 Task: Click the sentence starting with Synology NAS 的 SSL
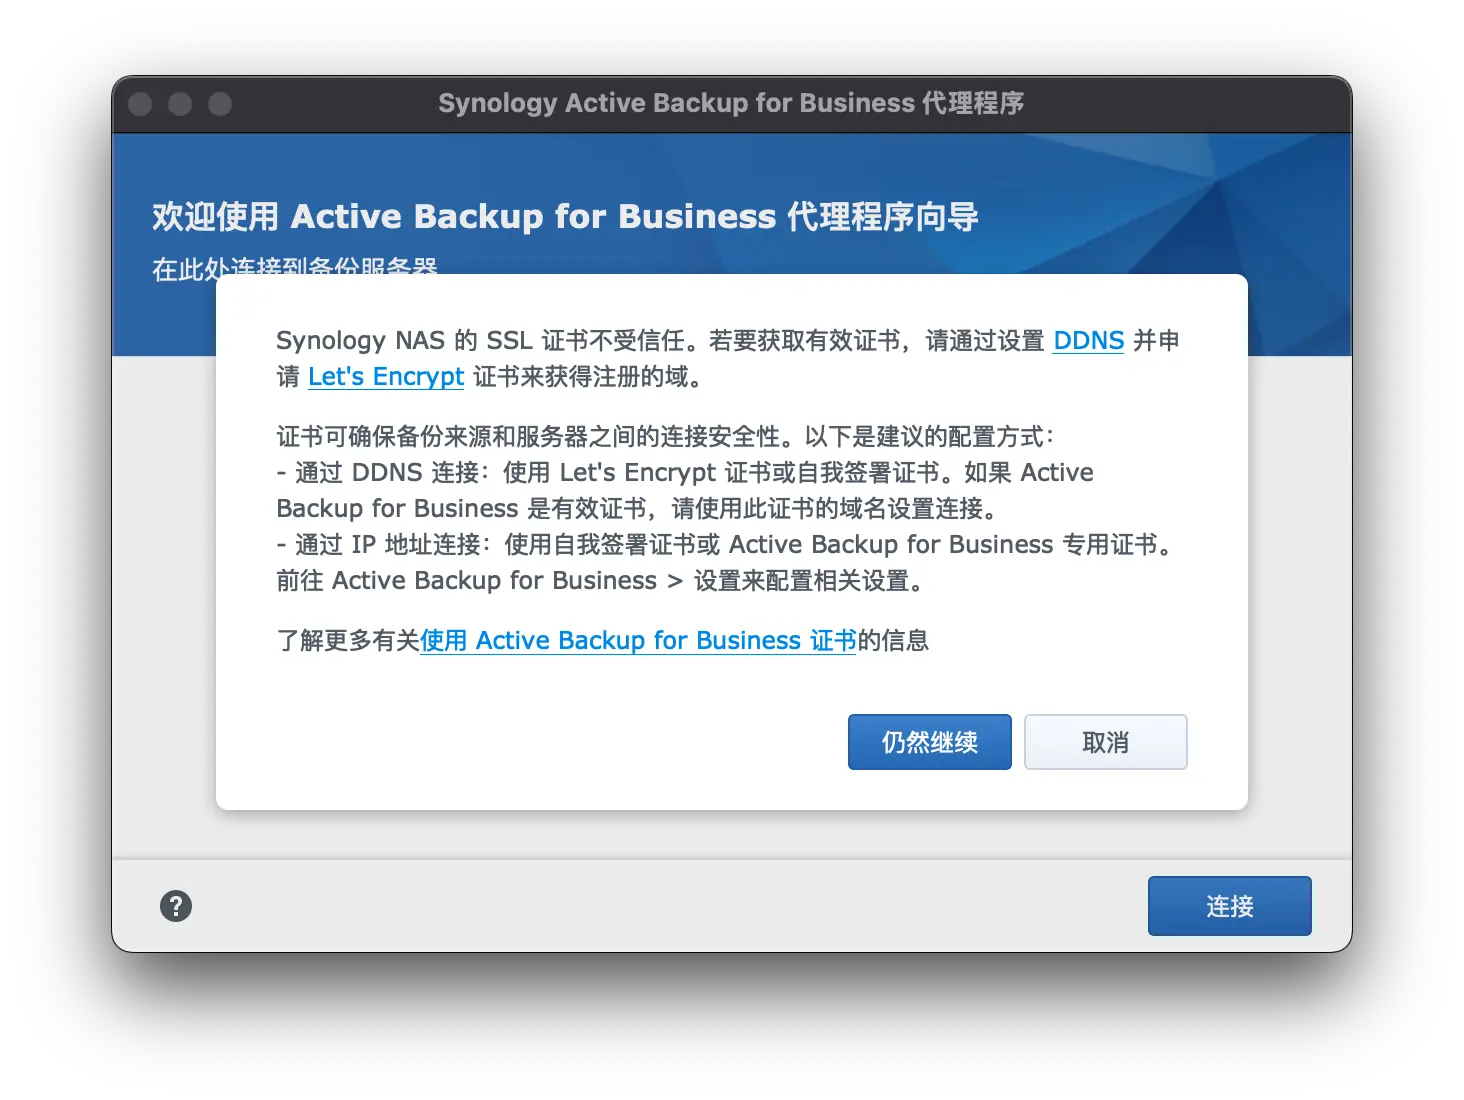click(x=660, y=341)
